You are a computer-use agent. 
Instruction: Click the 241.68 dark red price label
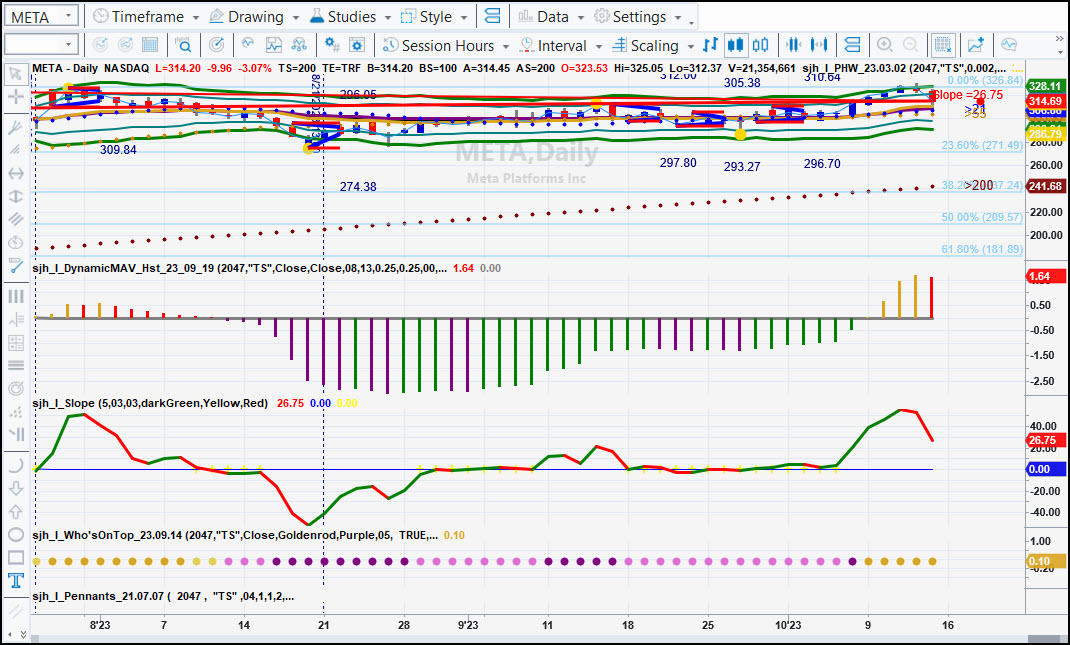[1045, 186]
